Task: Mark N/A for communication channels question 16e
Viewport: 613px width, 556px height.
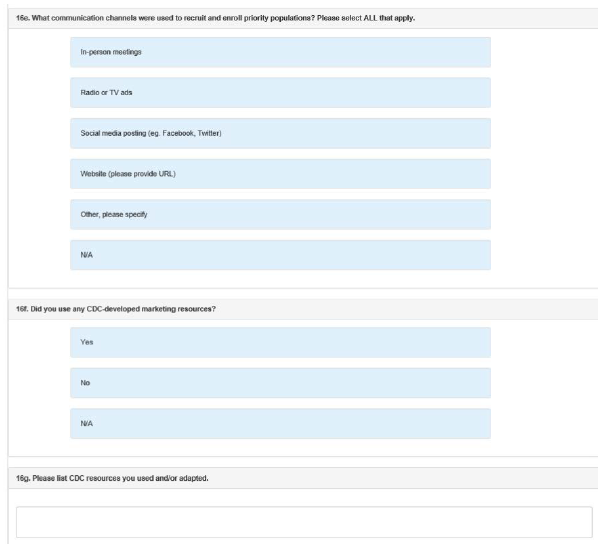Action: [x=280, y=255]
